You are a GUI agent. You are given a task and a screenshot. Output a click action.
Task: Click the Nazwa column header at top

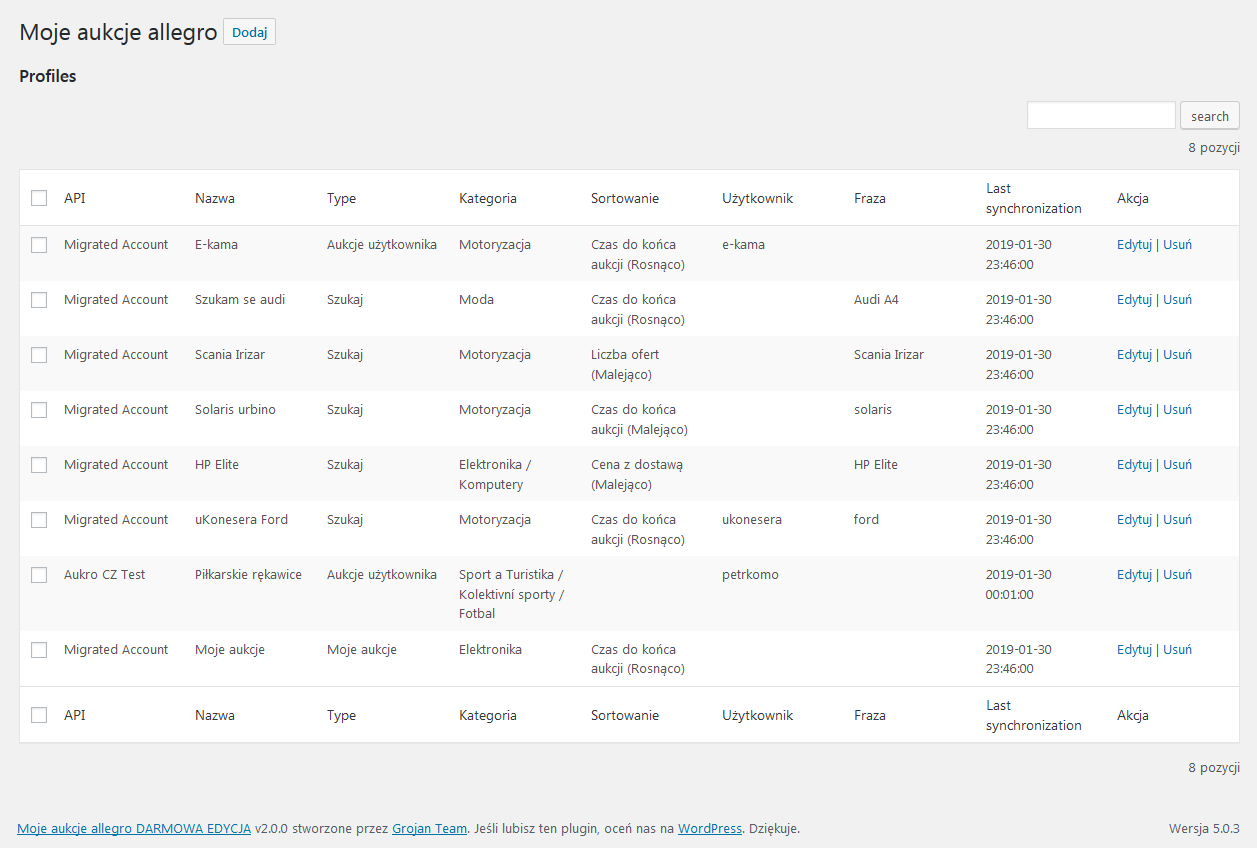tap(215, 198)
